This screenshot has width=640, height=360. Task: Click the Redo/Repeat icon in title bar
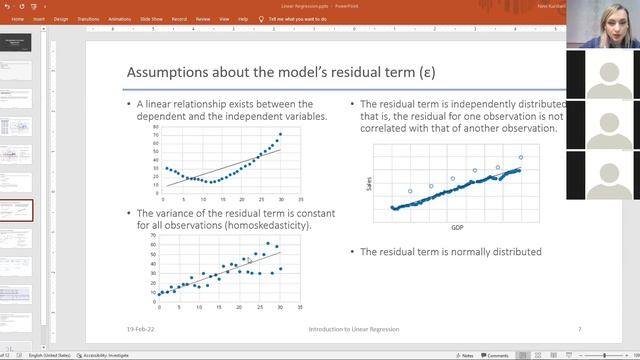point(22,7)
